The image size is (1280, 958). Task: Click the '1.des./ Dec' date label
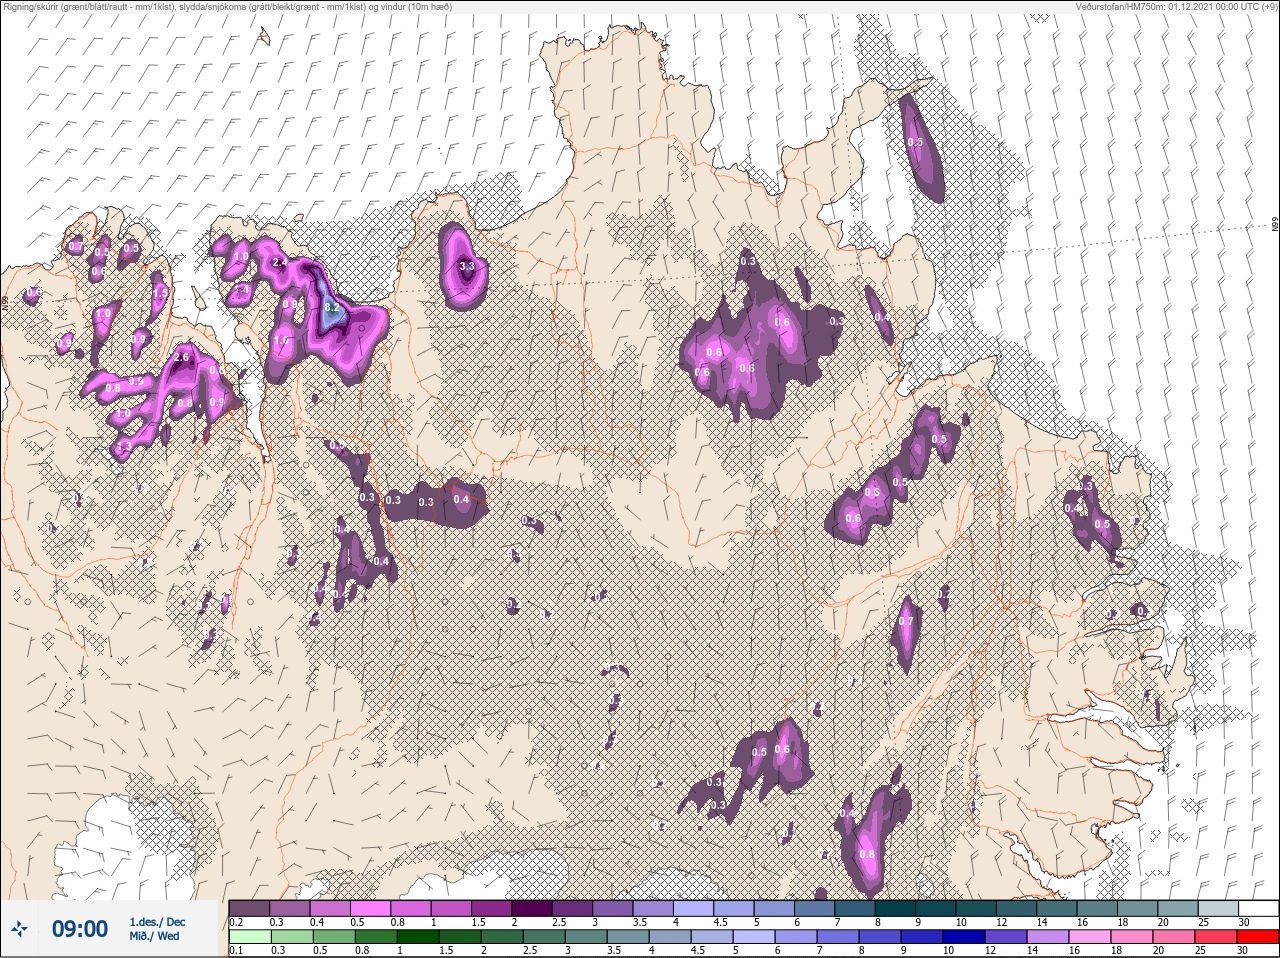coord(157,922)
